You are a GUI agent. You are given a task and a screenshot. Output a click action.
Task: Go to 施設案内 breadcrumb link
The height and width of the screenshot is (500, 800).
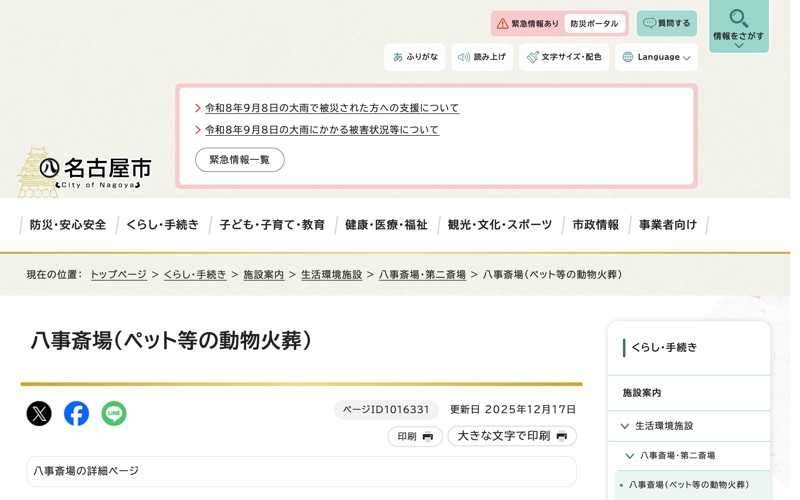[263, 274]
